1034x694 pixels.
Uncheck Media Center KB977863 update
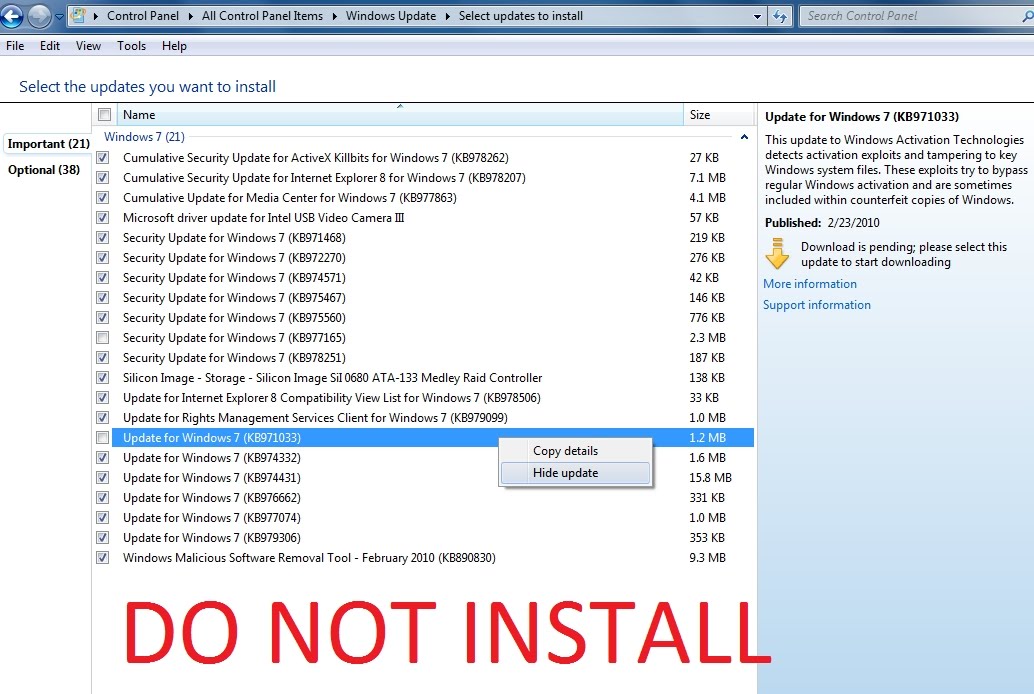pyautogui.click(x=102, y=197)
